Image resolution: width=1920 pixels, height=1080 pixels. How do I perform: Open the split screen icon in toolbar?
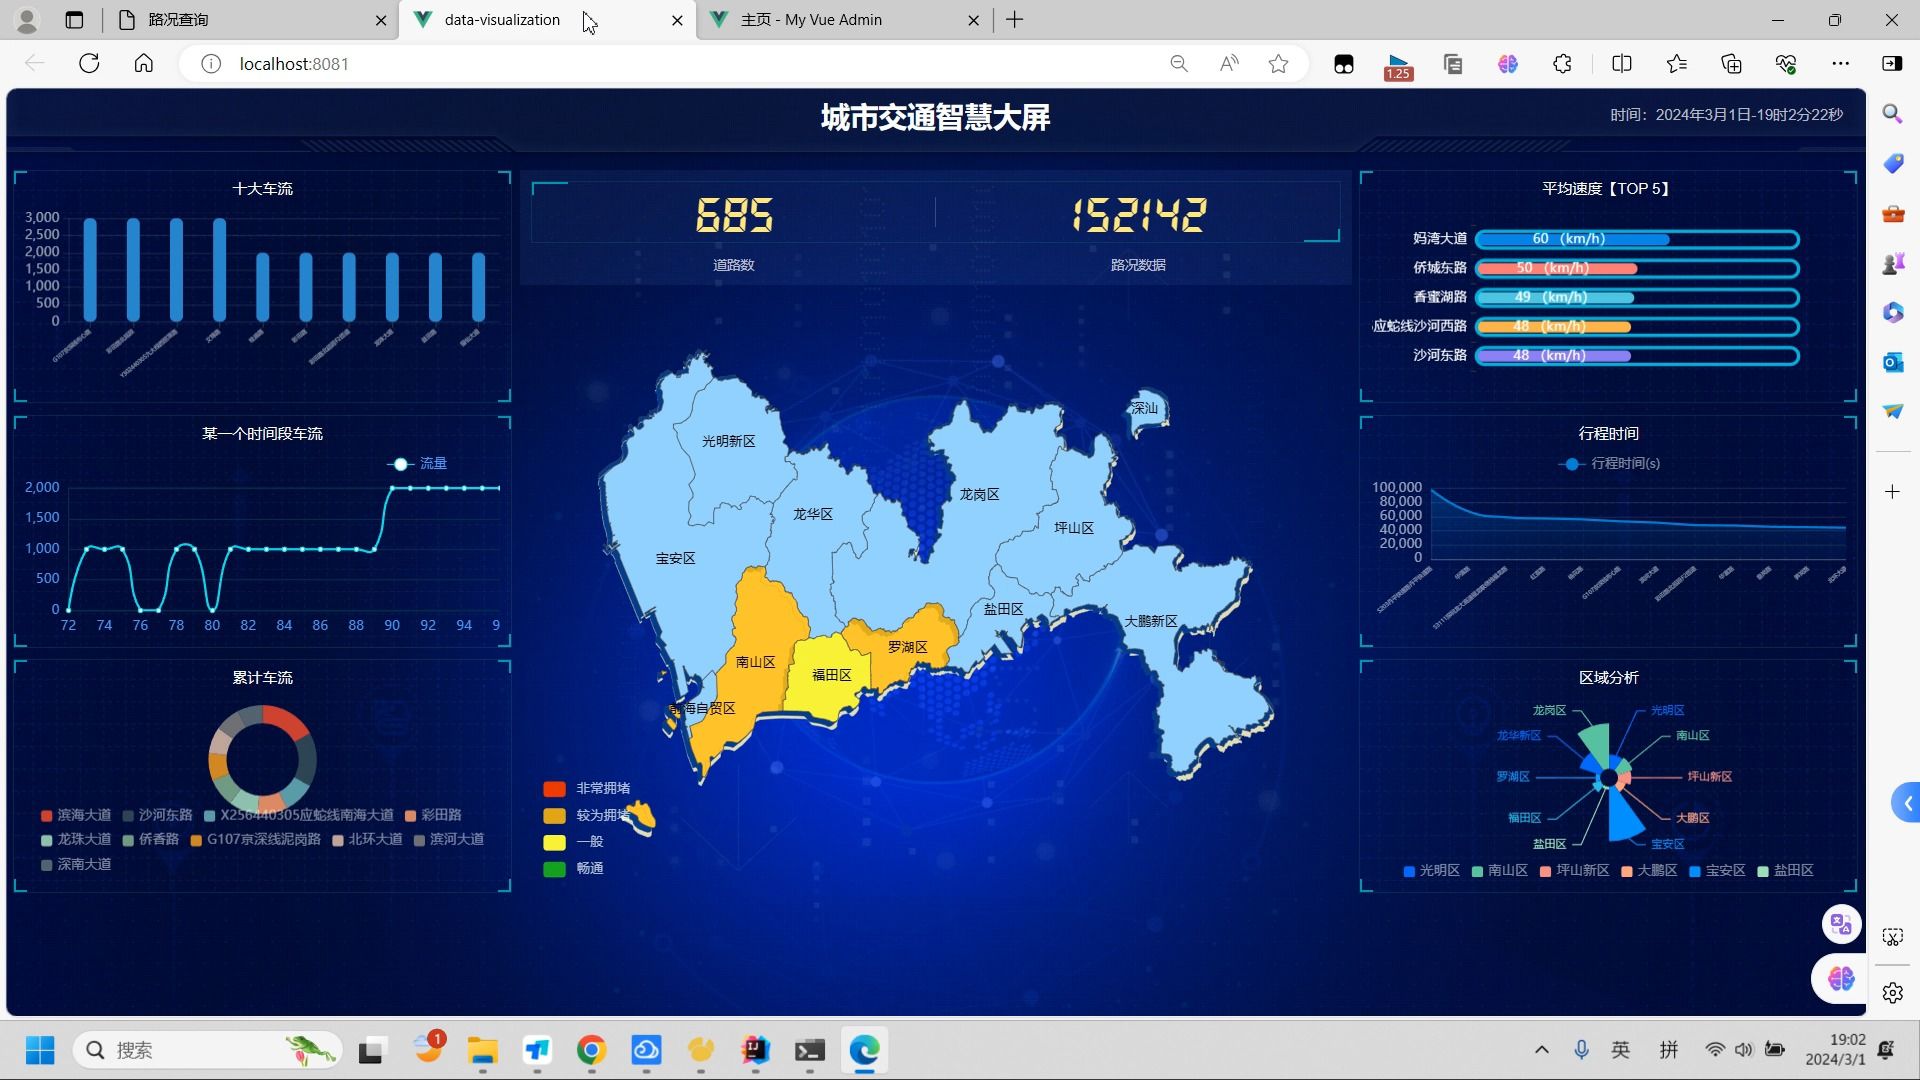tap(1621, 63)
